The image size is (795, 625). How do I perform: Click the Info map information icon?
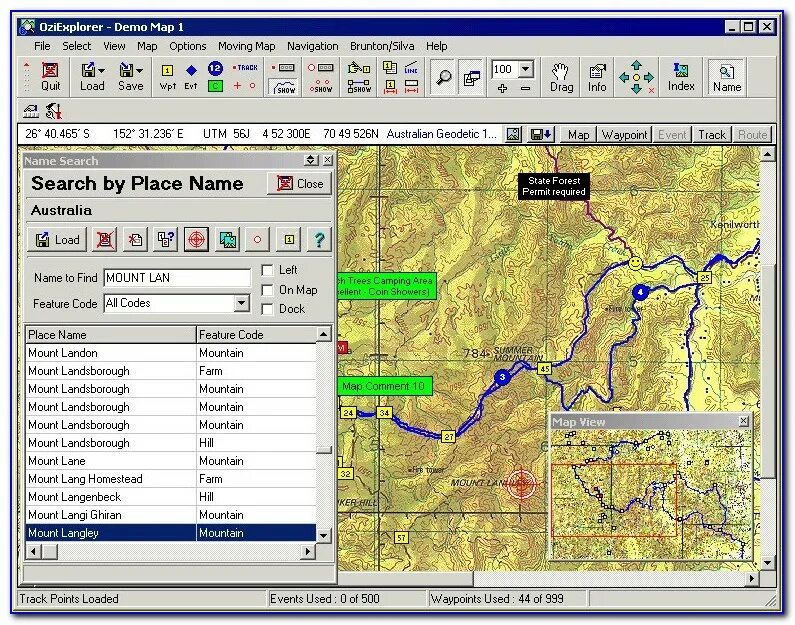point(597,77)
